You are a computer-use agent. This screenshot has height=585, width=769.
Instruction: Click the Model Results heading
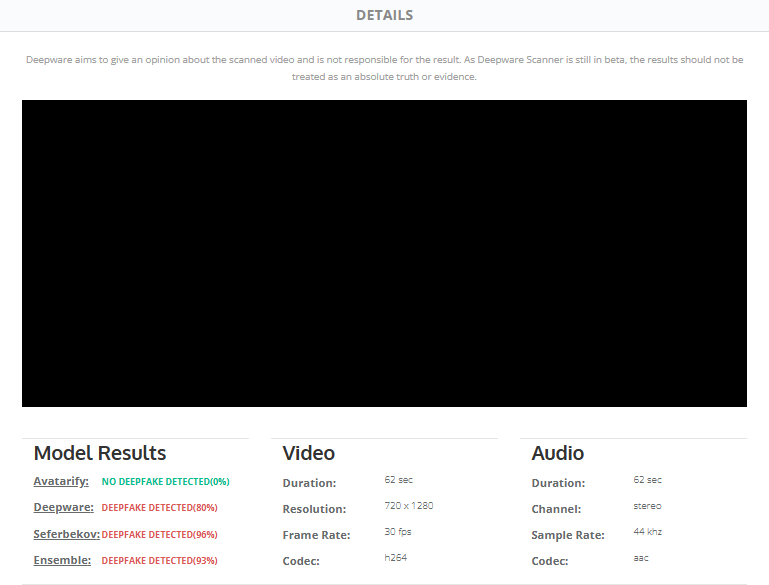(100, 453)
